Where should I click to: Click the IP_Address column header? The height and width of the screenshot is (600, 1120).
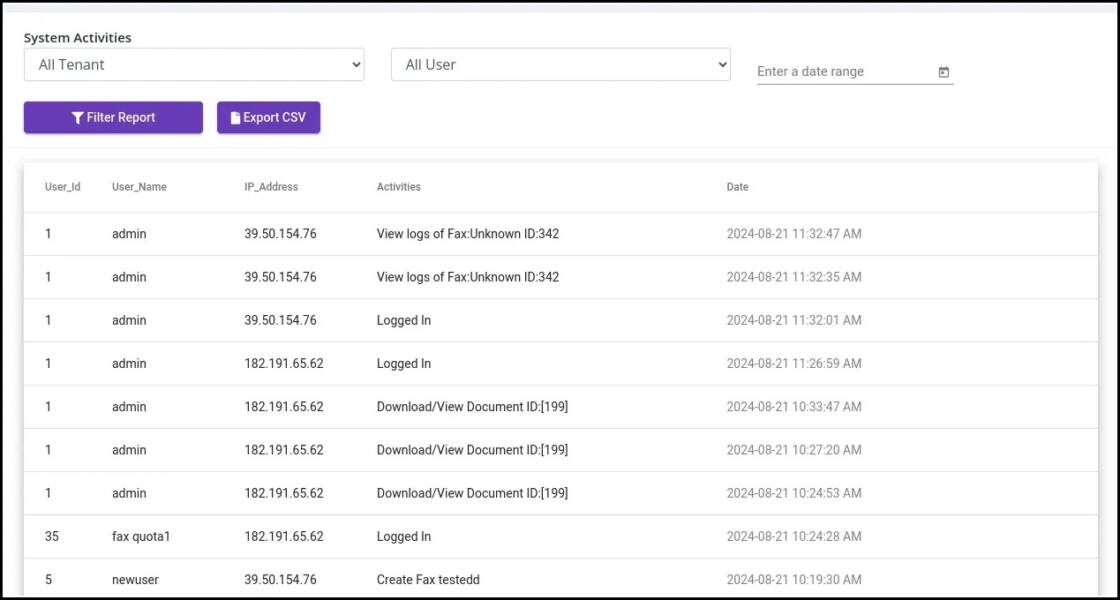point(271,187)
